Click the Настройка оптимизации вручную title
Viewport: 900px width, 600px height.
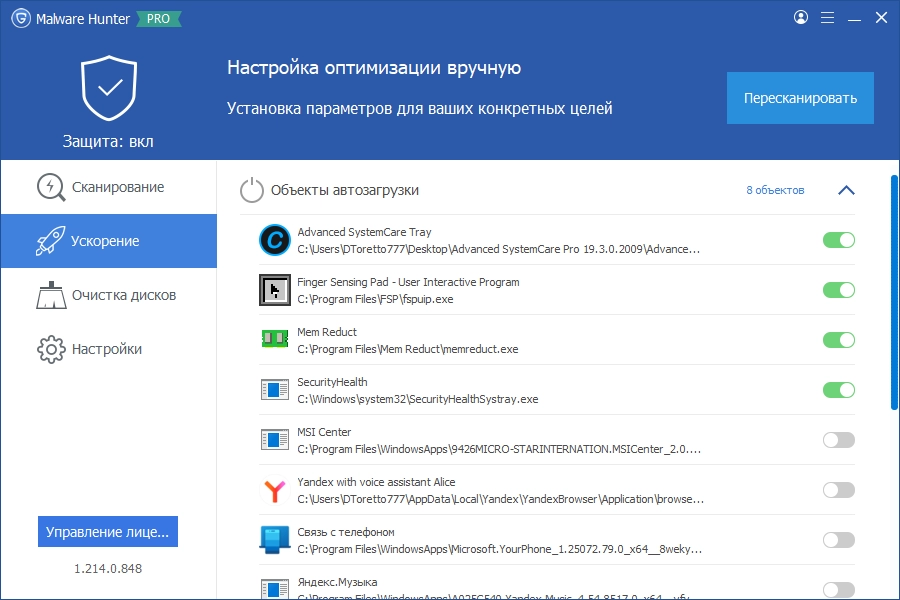374,68
